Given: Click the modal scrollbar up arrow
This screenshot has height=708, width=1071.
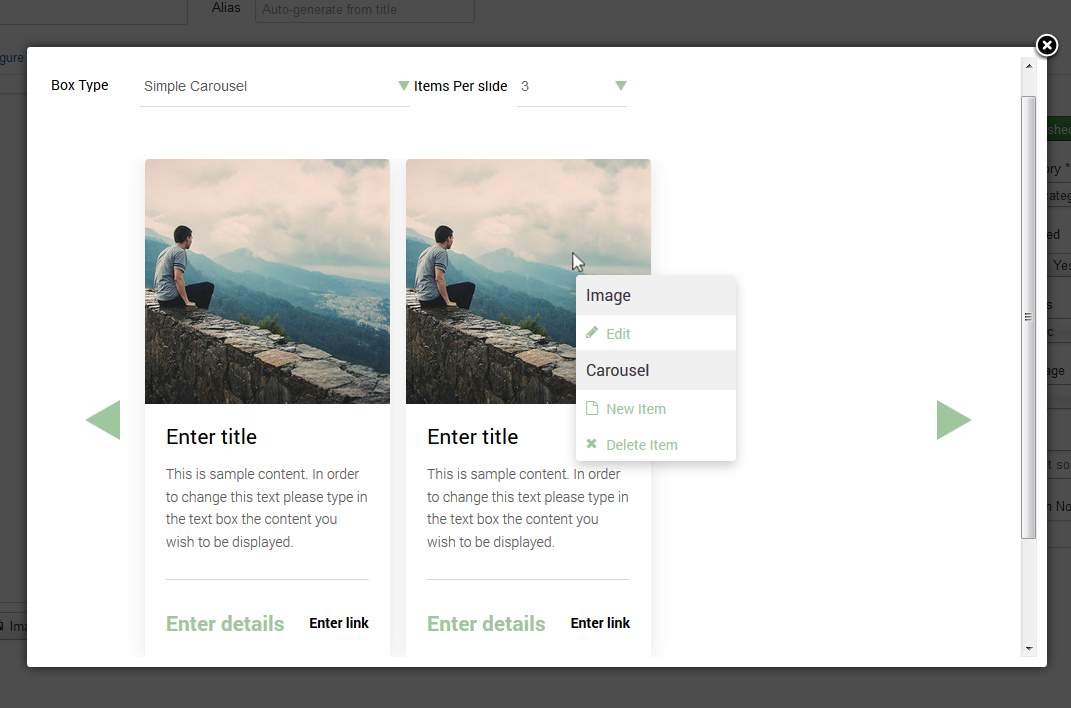Looking at the screenshot, I should point(1029,66).
